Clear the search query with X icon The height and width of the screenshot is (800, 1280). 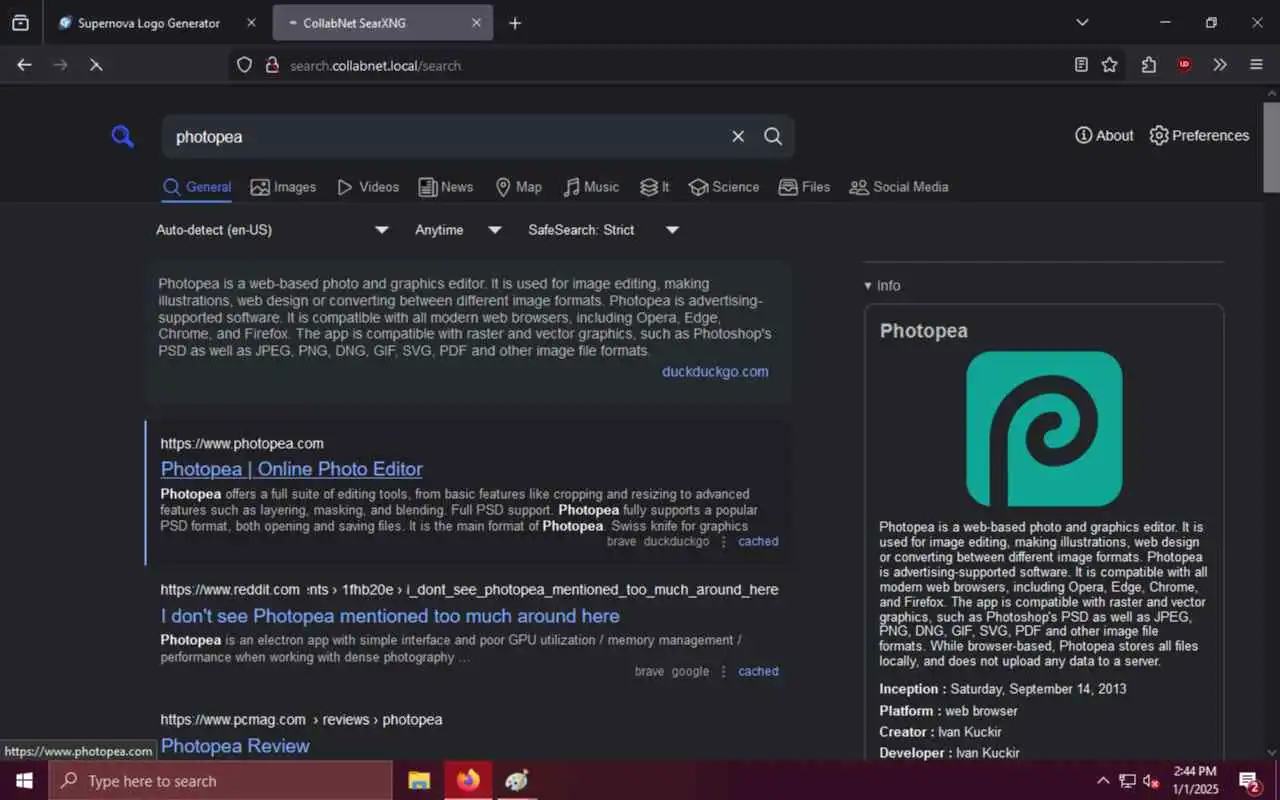click(738, 137)
